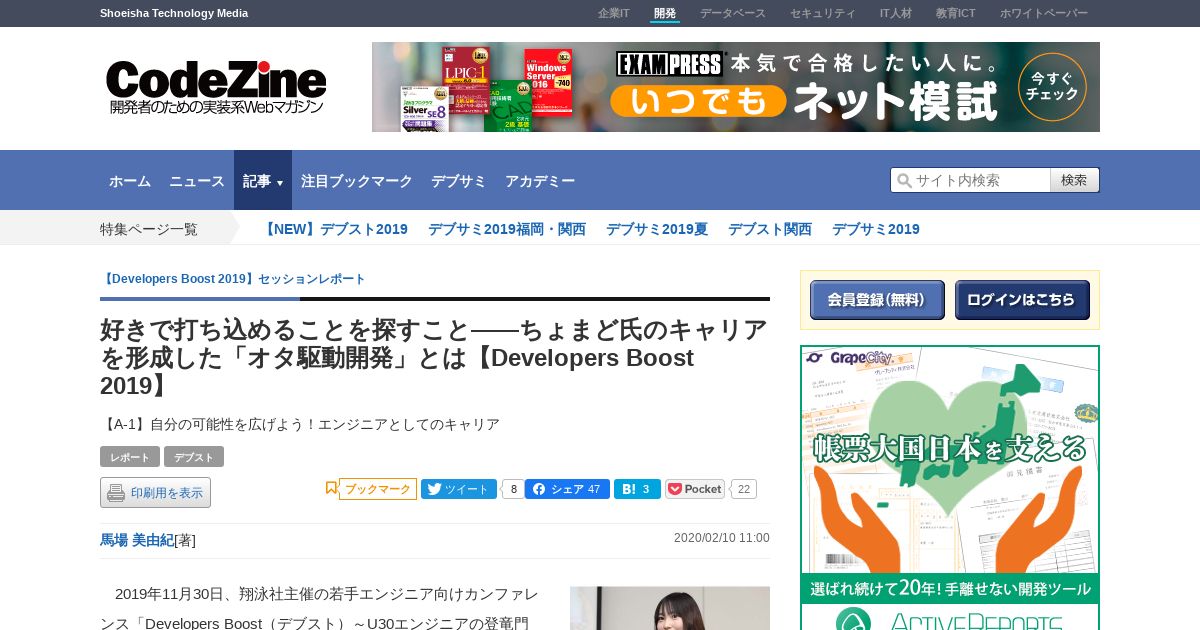1200x630 pixels.
Task: Select the 開発 top media tab
Action: [665, 13]
